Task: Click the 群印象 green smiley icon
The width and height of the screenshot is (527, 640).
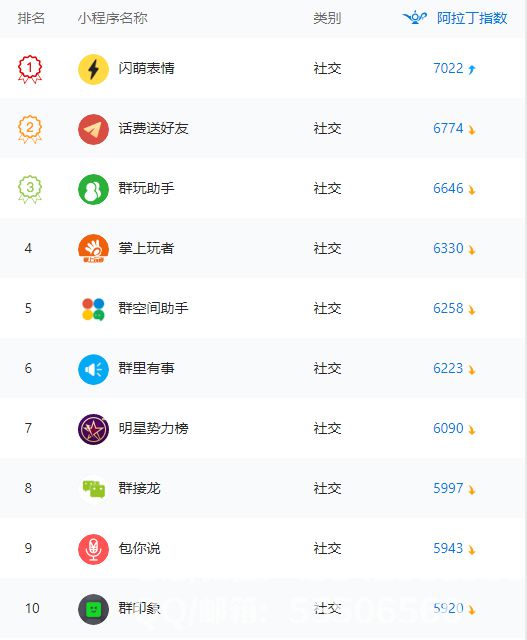Action: (93, 609)
